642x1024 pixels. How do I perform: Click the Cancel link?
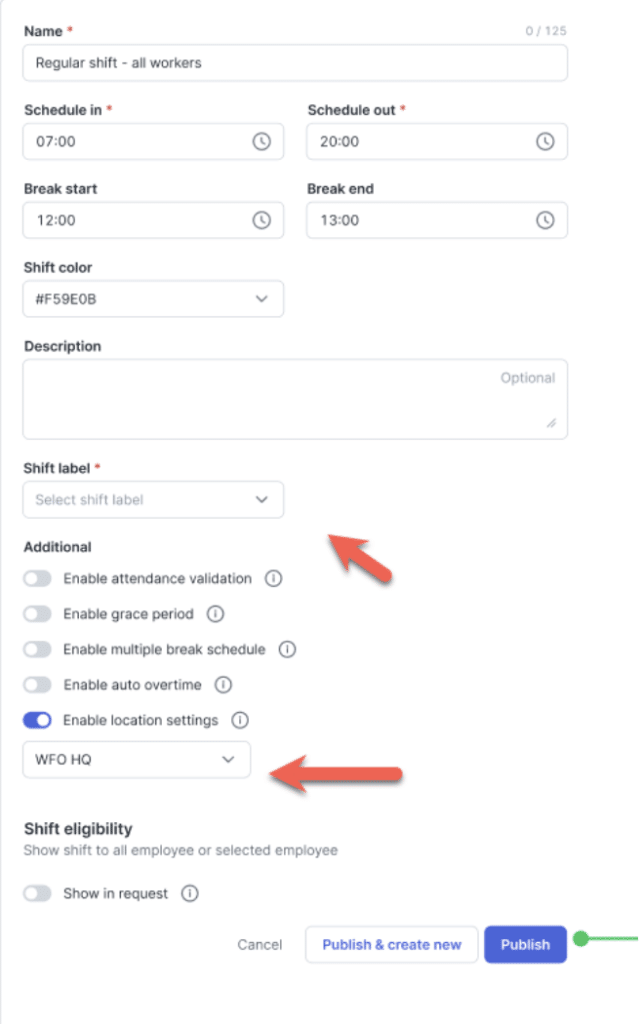click(x=260, y=945)
